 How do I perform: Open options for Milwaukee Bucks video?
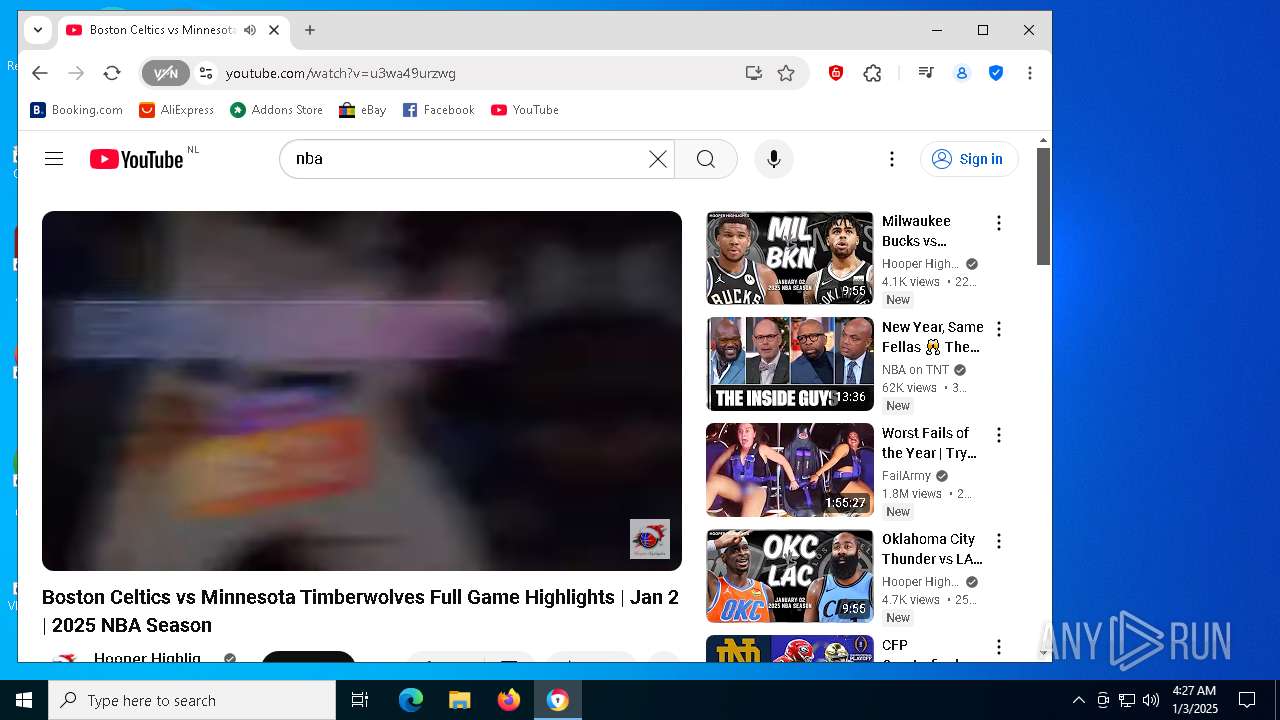click(x=998, y=223)
